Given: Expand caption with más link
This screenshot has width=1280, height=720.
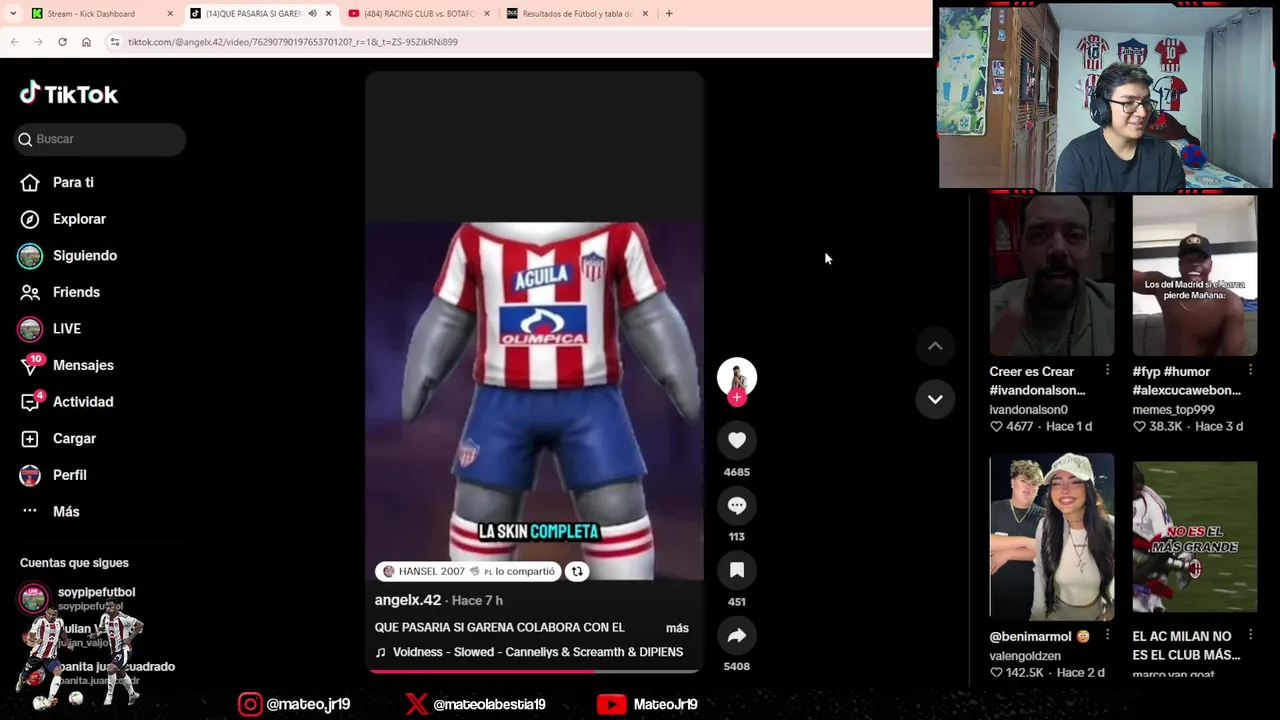Looking at the screenshot, I should [677, 628].
